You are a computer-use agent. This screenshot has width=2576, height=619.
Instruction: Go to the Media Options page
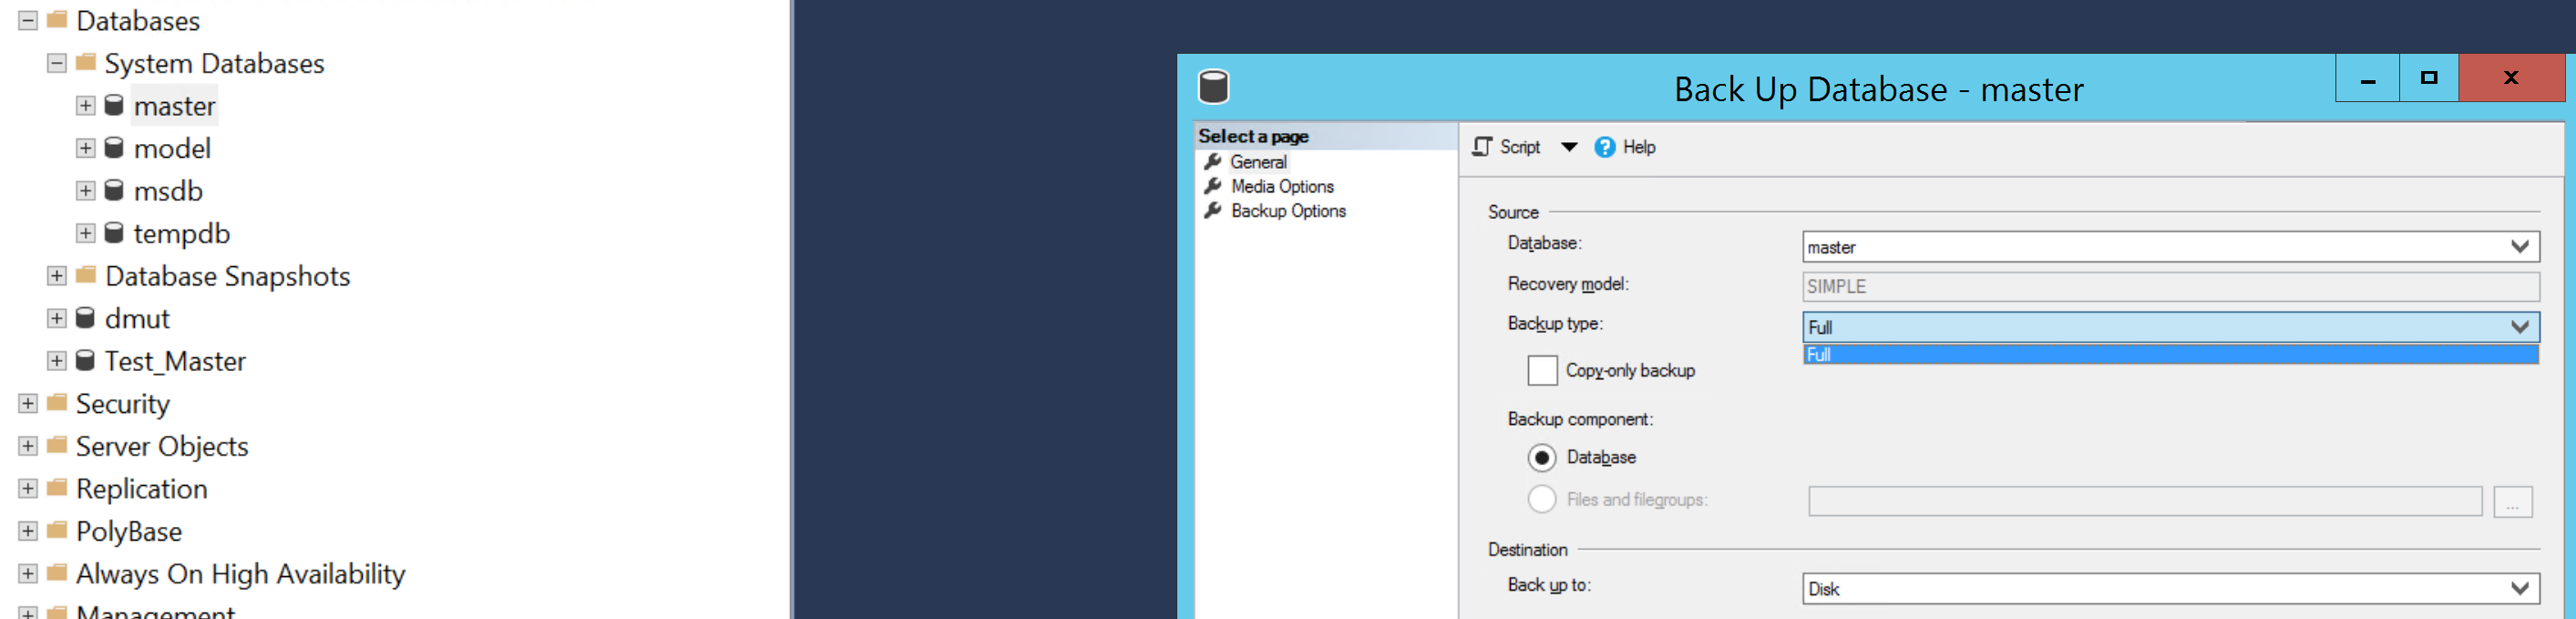[1282, 186]
